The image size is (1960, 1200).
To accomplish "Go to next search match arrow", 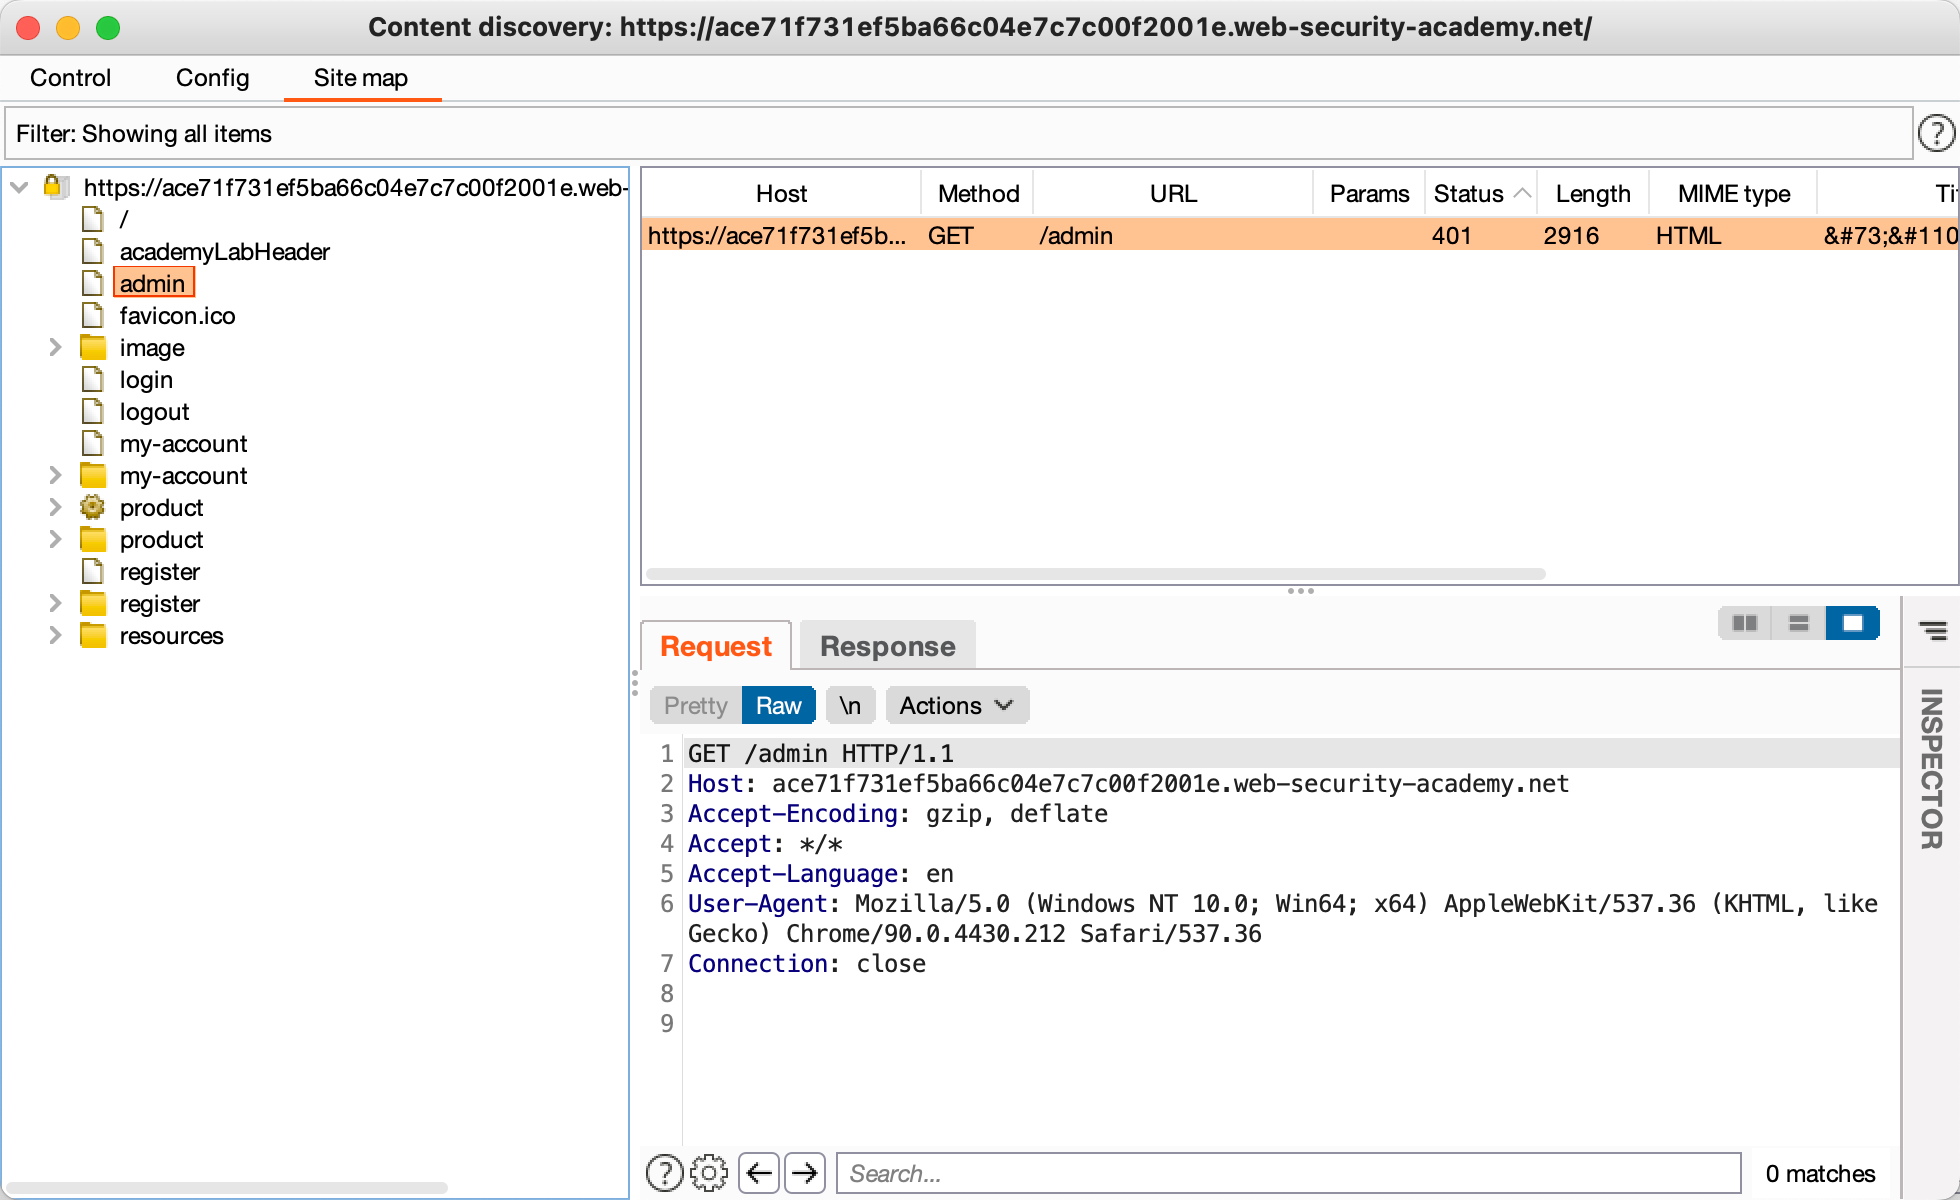I will tap(805, 1173).
